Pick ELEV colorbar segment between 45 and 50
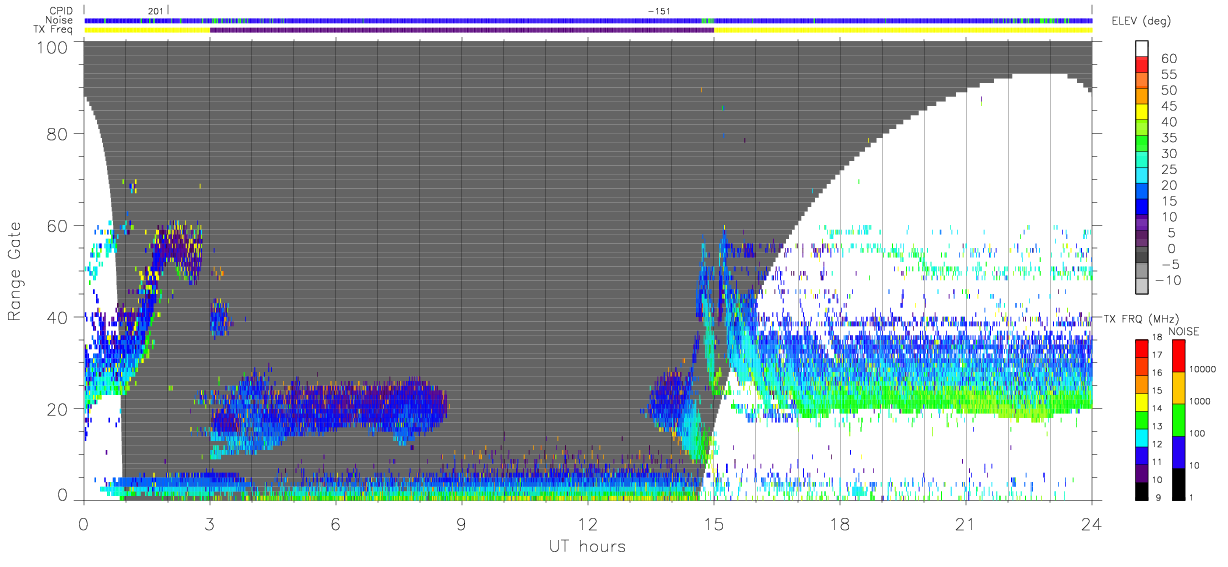 coord(1142,97)
